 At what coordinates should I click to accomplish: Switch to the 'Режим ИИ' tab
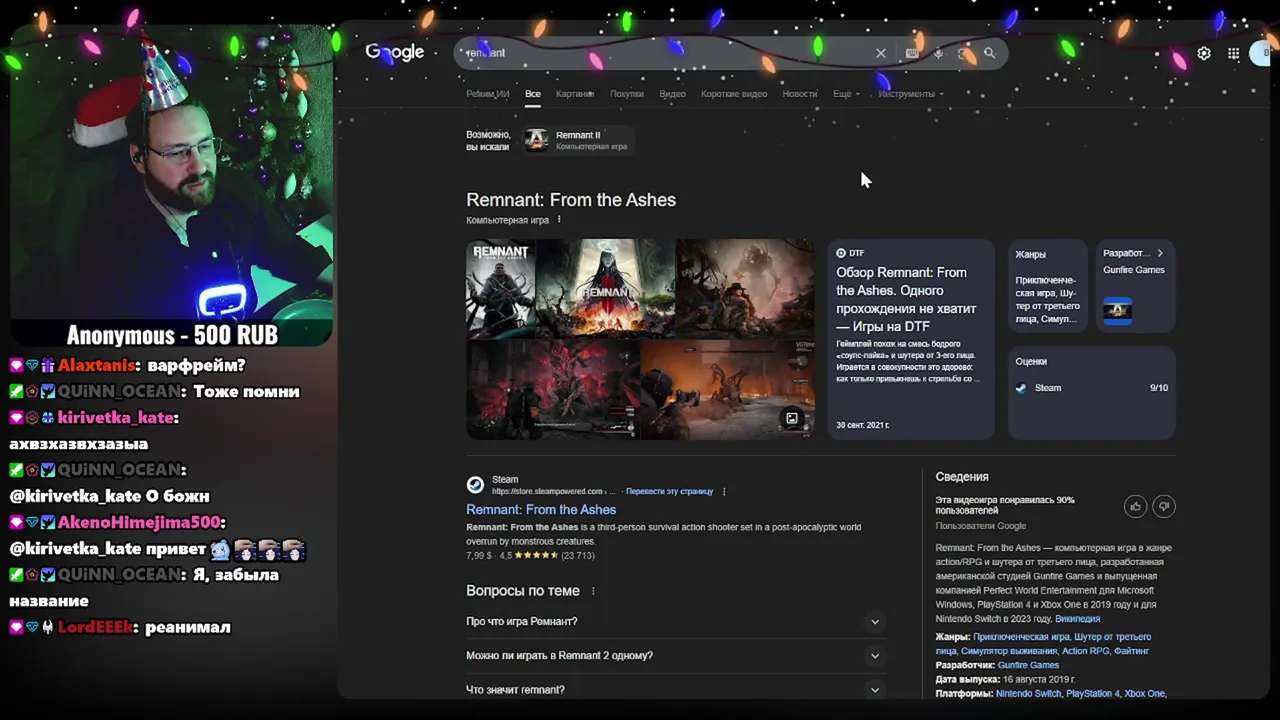coord(488,94)
